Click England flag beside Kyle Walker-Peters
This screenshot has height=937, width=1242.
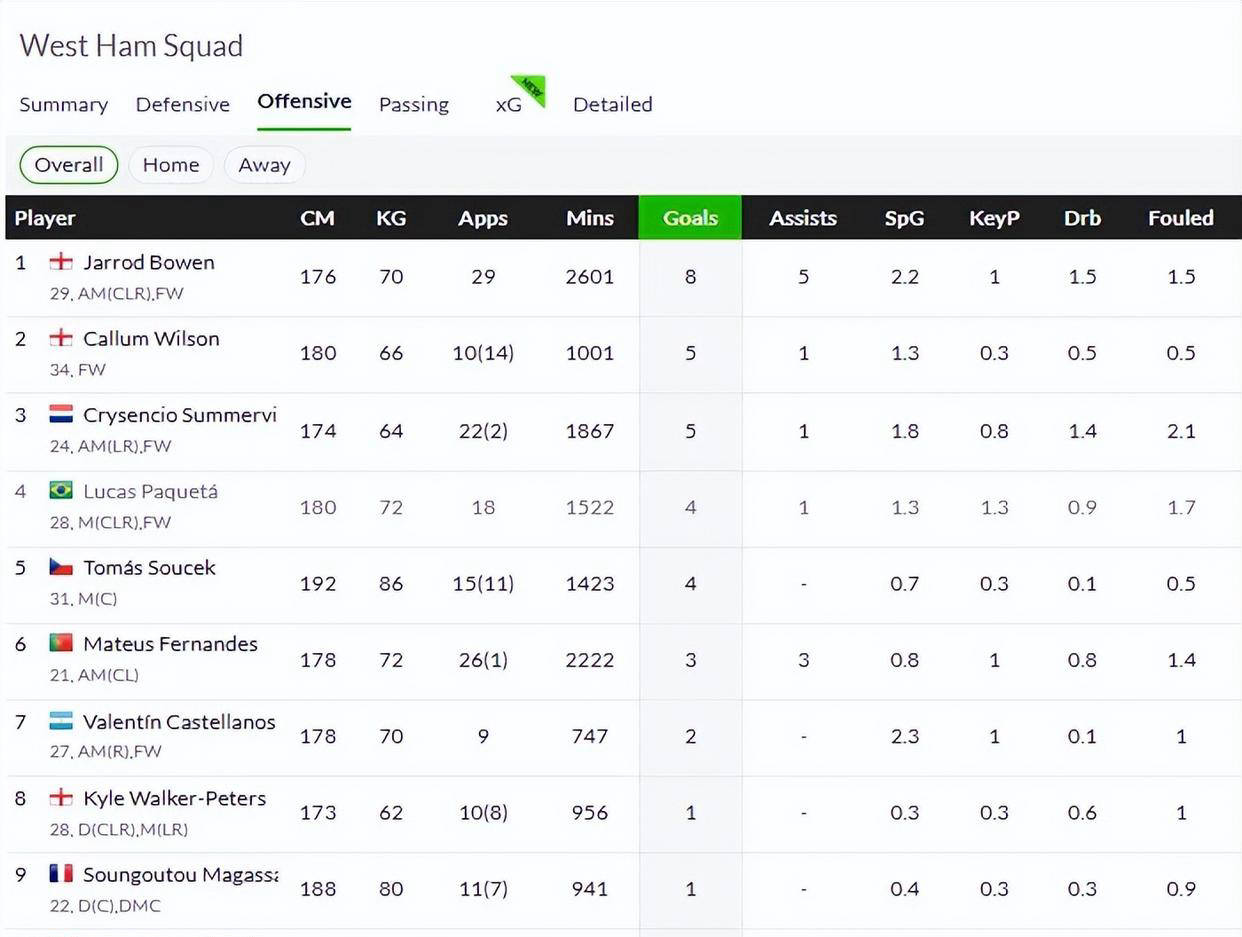tap(61, 797)
